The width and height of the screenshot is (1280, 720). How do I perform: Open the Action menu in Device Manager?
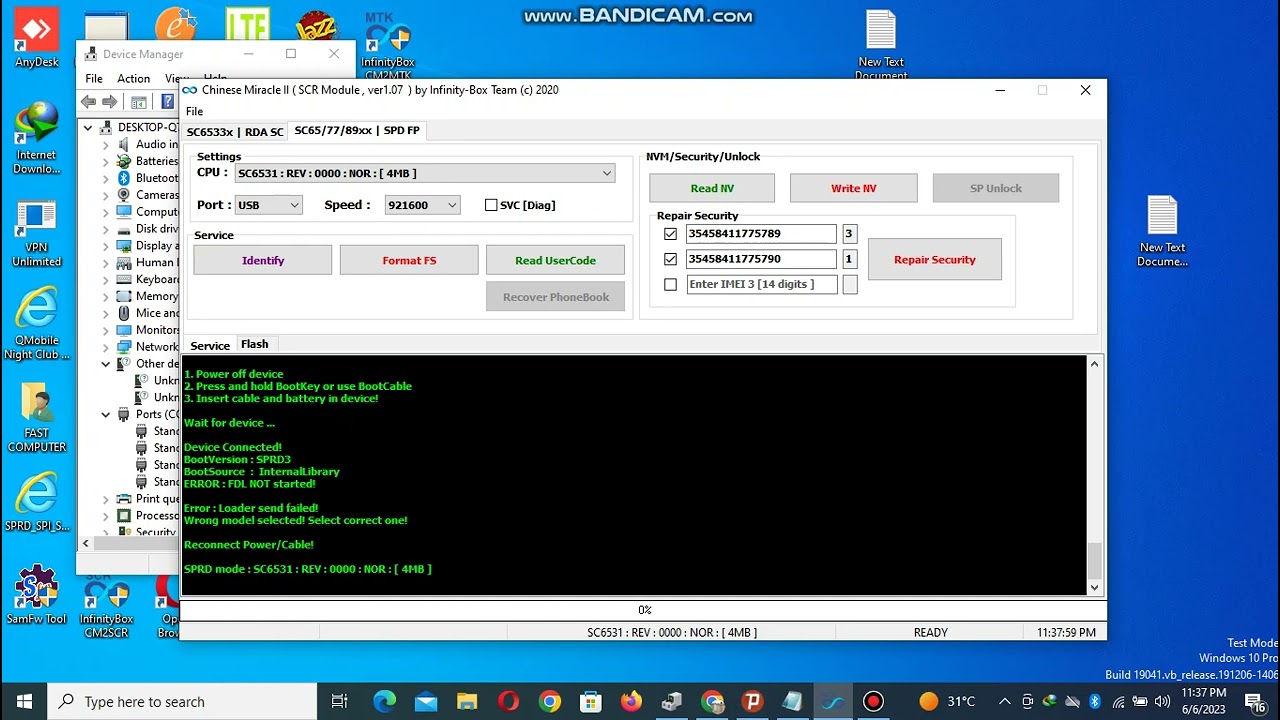pyautogui.click(x=133, y=79)
